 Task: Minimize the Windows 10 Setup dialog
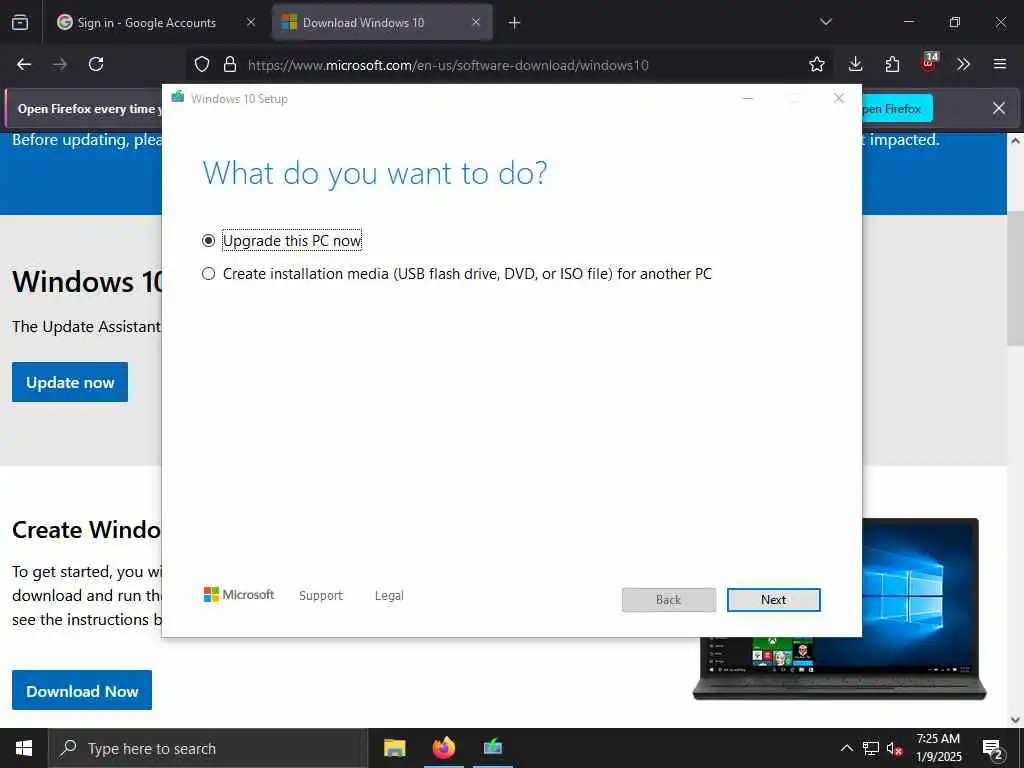pyautogui.click(x=748, y=98)
